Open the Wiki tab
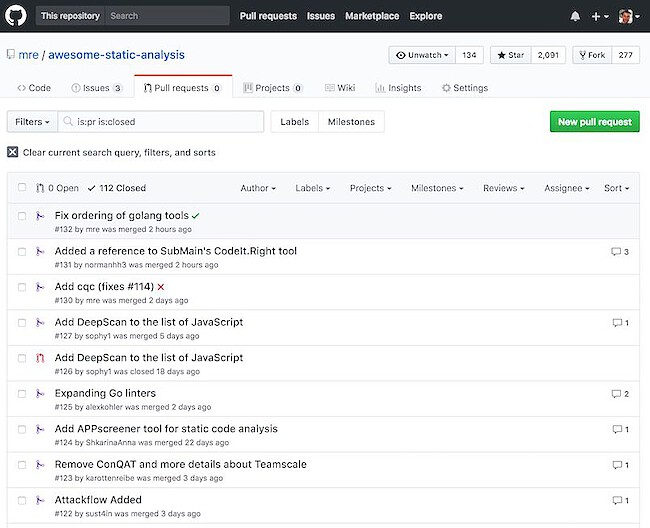This screenshot has width=650, height=528. point(340,88)
